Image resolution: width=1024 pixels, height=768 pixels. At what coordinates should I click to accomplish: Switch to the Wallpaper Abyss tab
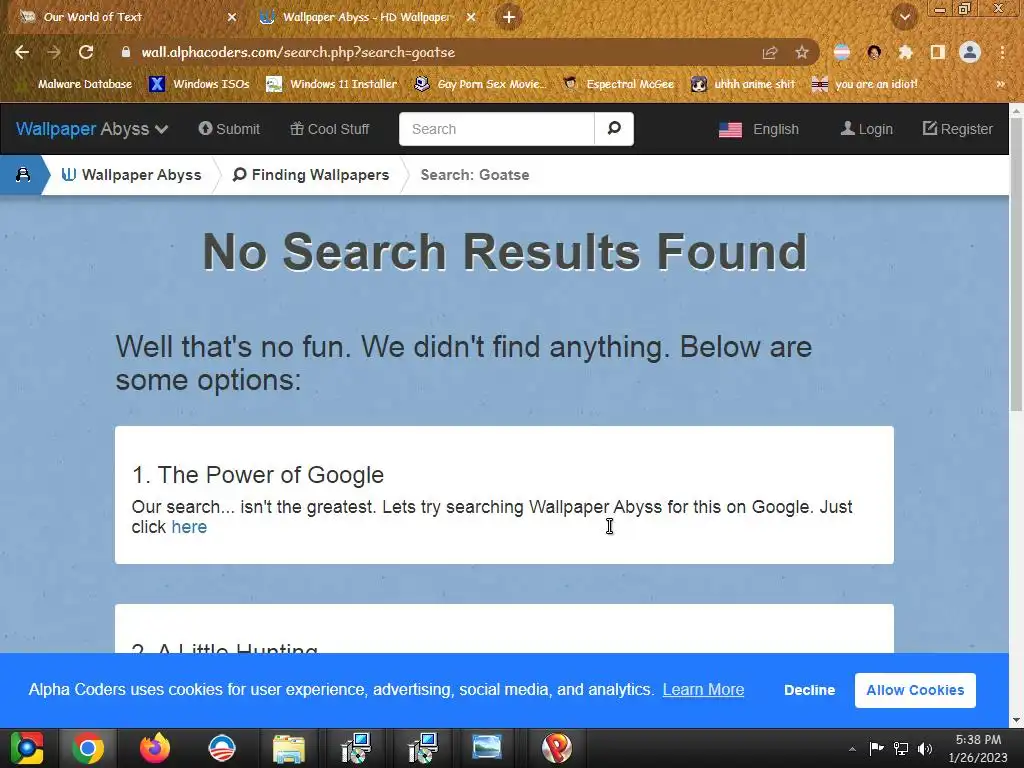[366, 17]
